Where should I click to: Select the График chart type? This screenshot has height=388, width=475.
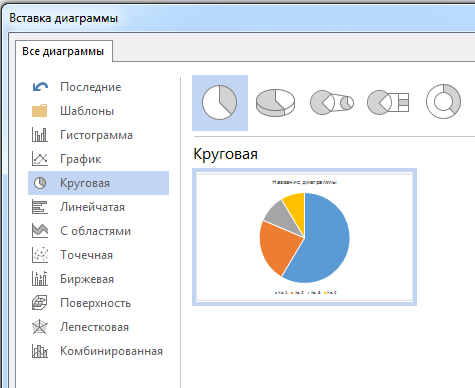98,159
